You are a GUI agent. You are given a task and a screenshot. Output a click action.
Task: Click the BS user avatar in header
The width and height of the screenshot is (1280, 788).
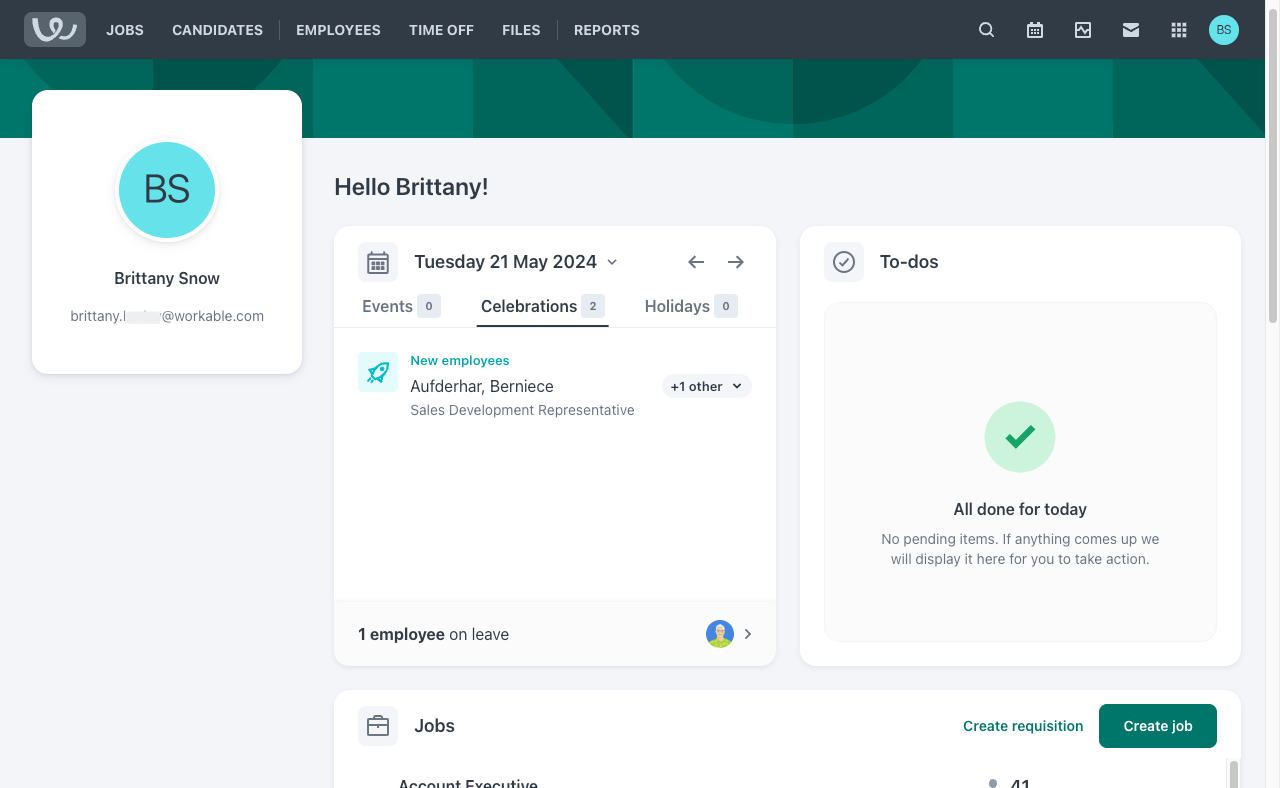pyautogui.click(x=1224, y=30)
